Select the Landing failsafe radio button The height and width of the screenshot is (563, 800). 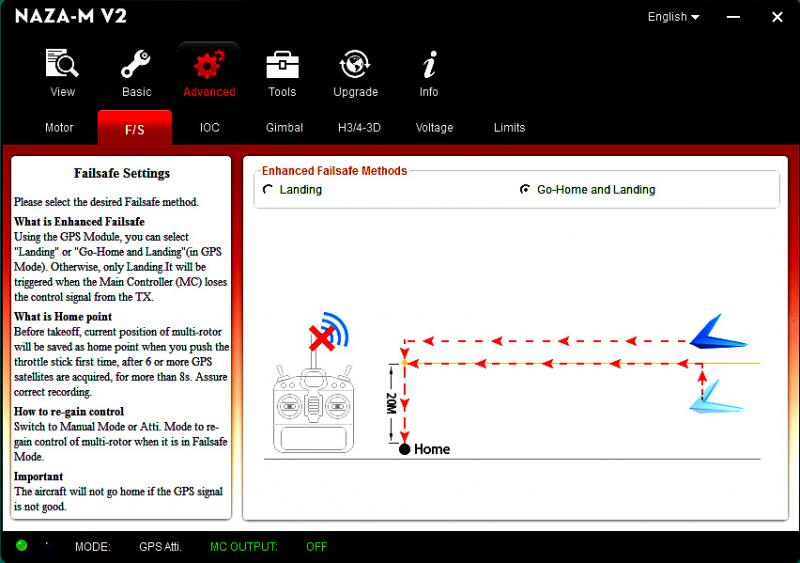[268, 189]
